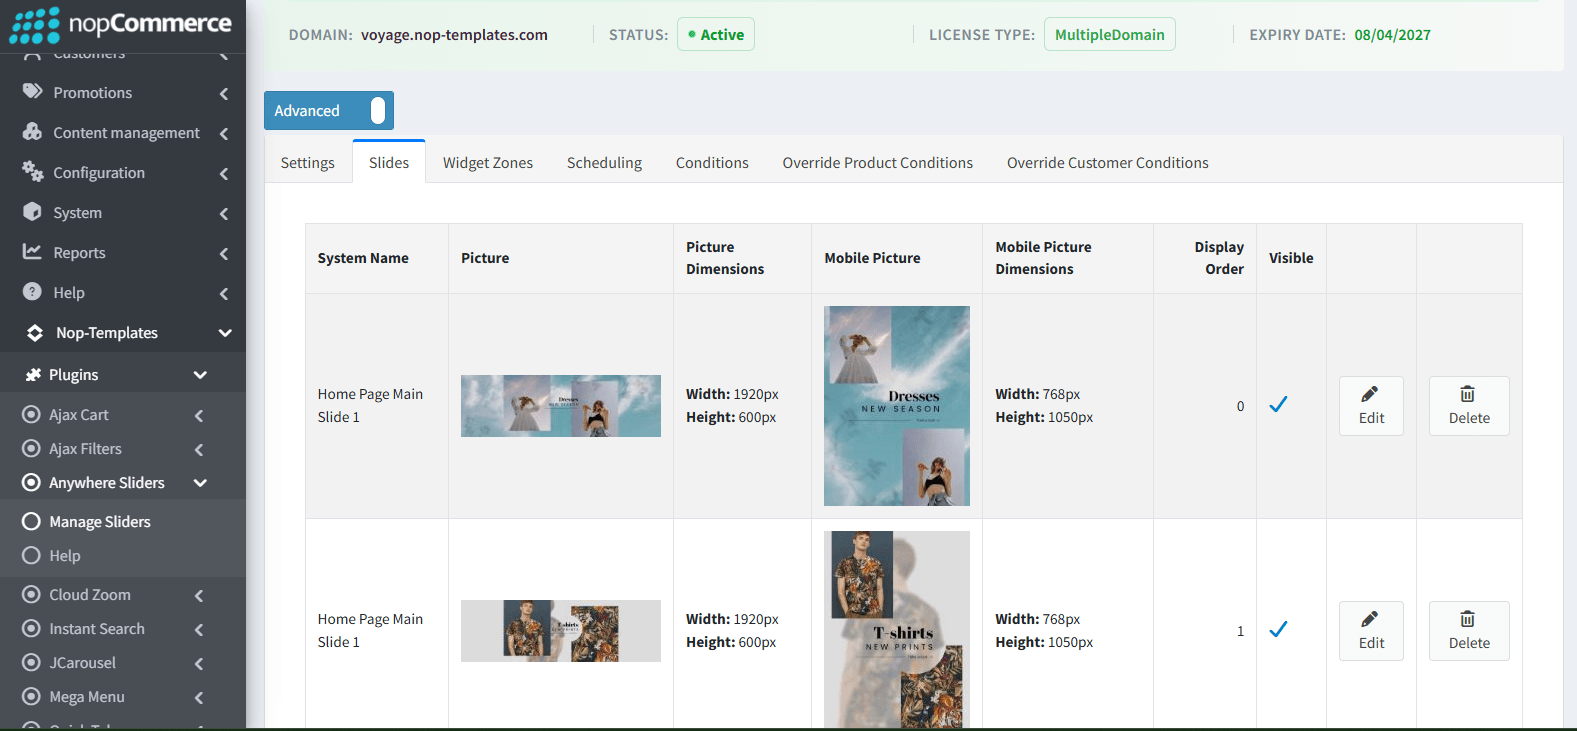
Task: Click the Nop-Templates logo icon
Action: (x=35, y=332)
